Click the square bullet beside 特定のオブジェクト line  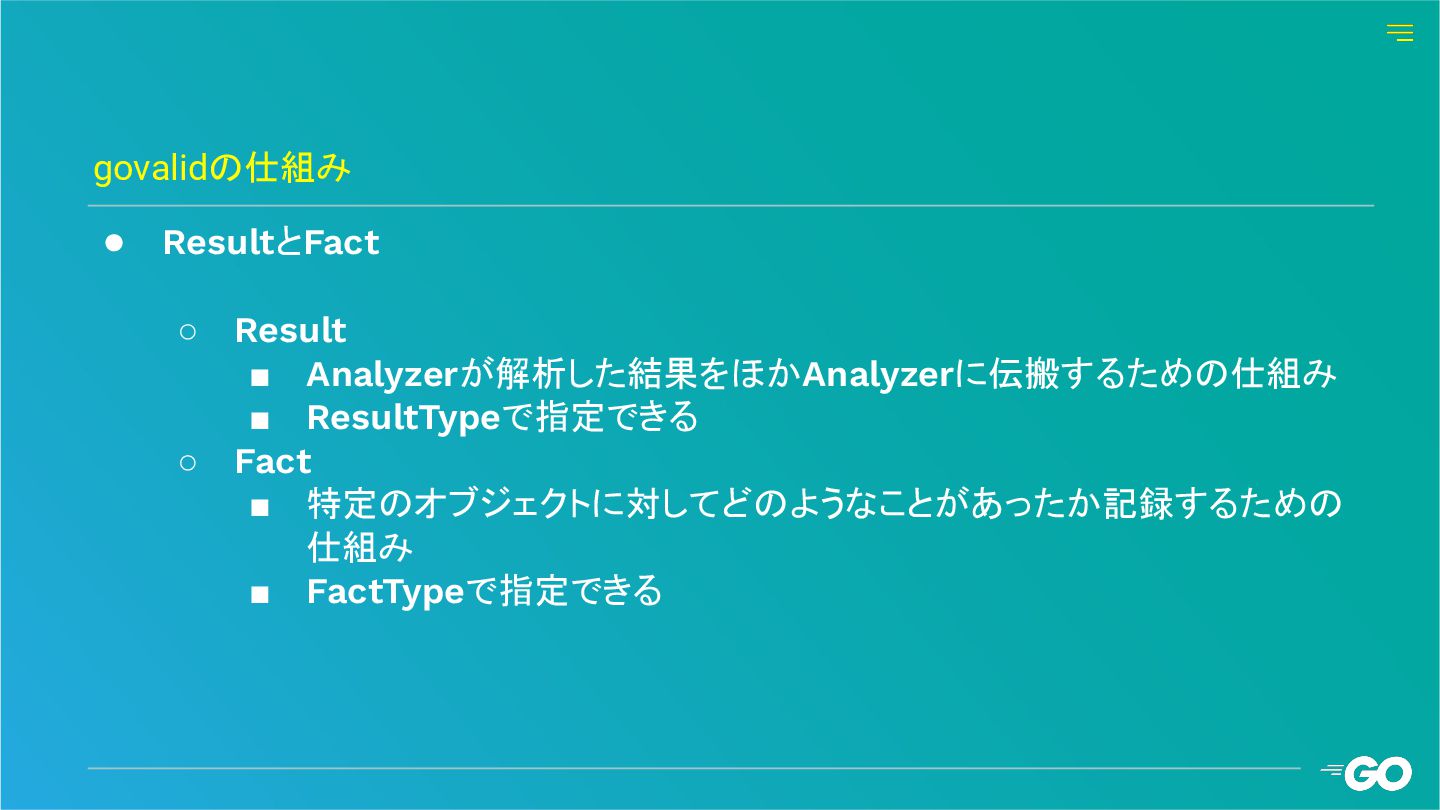click(x=260, y=507)
